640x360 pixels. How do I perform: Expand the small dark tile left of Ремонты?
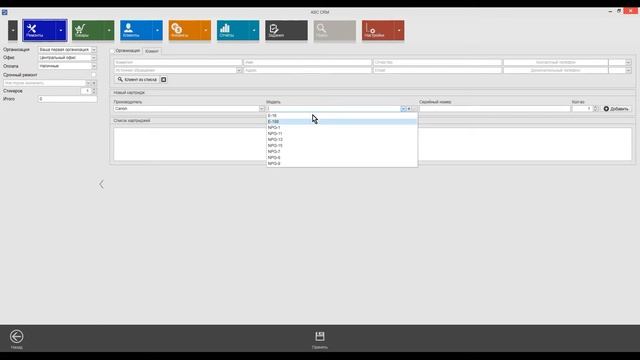coord(13,30)
